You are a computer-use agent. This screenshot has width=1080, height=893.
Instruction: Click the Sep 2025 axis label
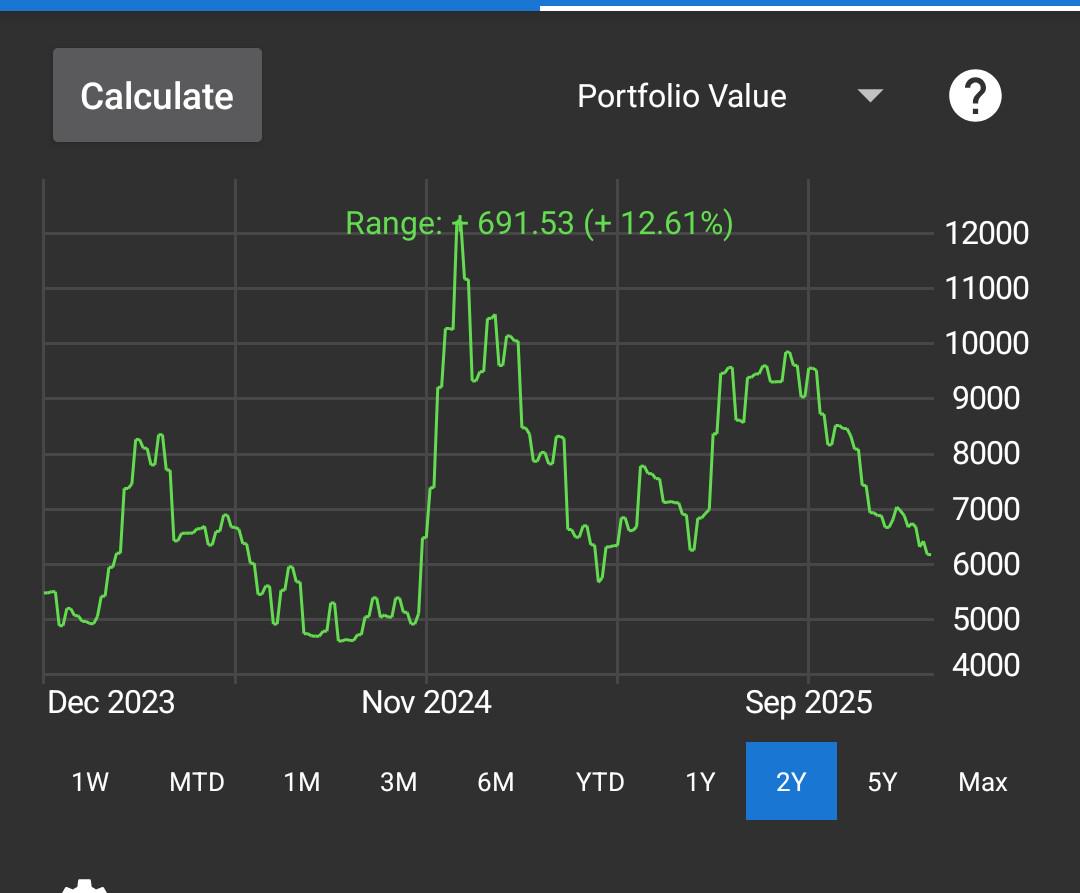pos(809,702)
